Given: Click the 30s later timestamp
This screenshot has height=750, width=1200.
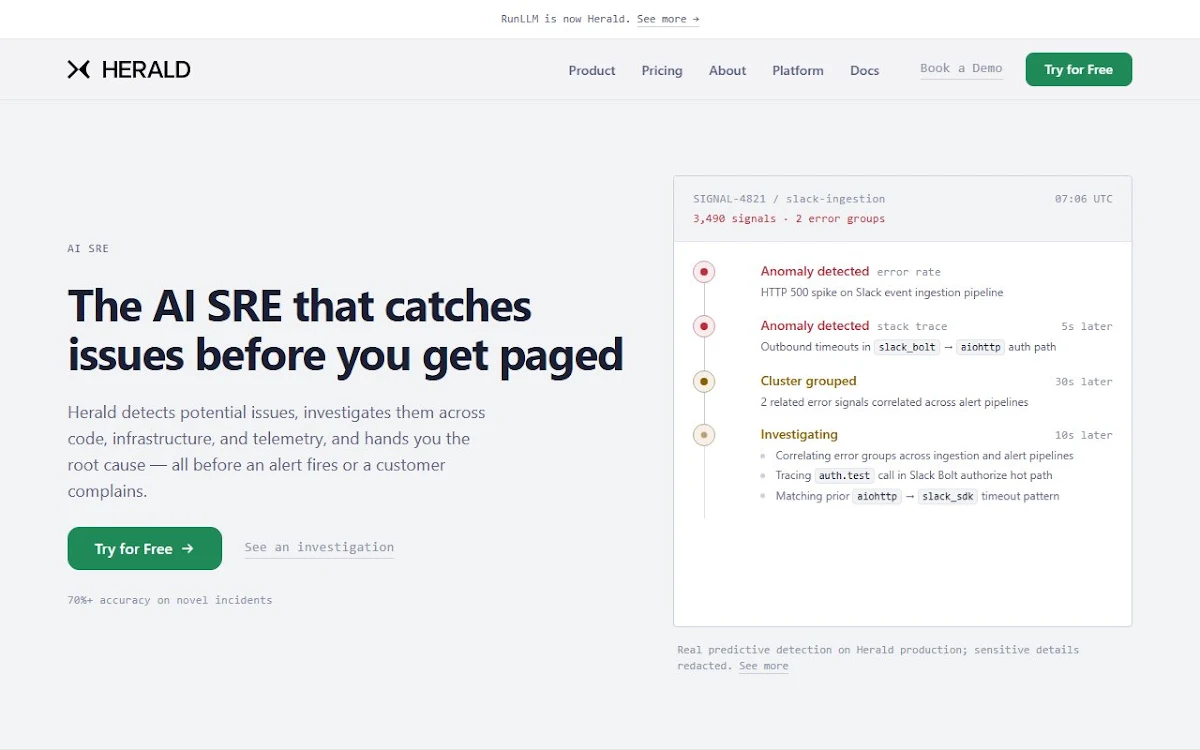Looking at the screenshot, I should [x=1083, y=382].
